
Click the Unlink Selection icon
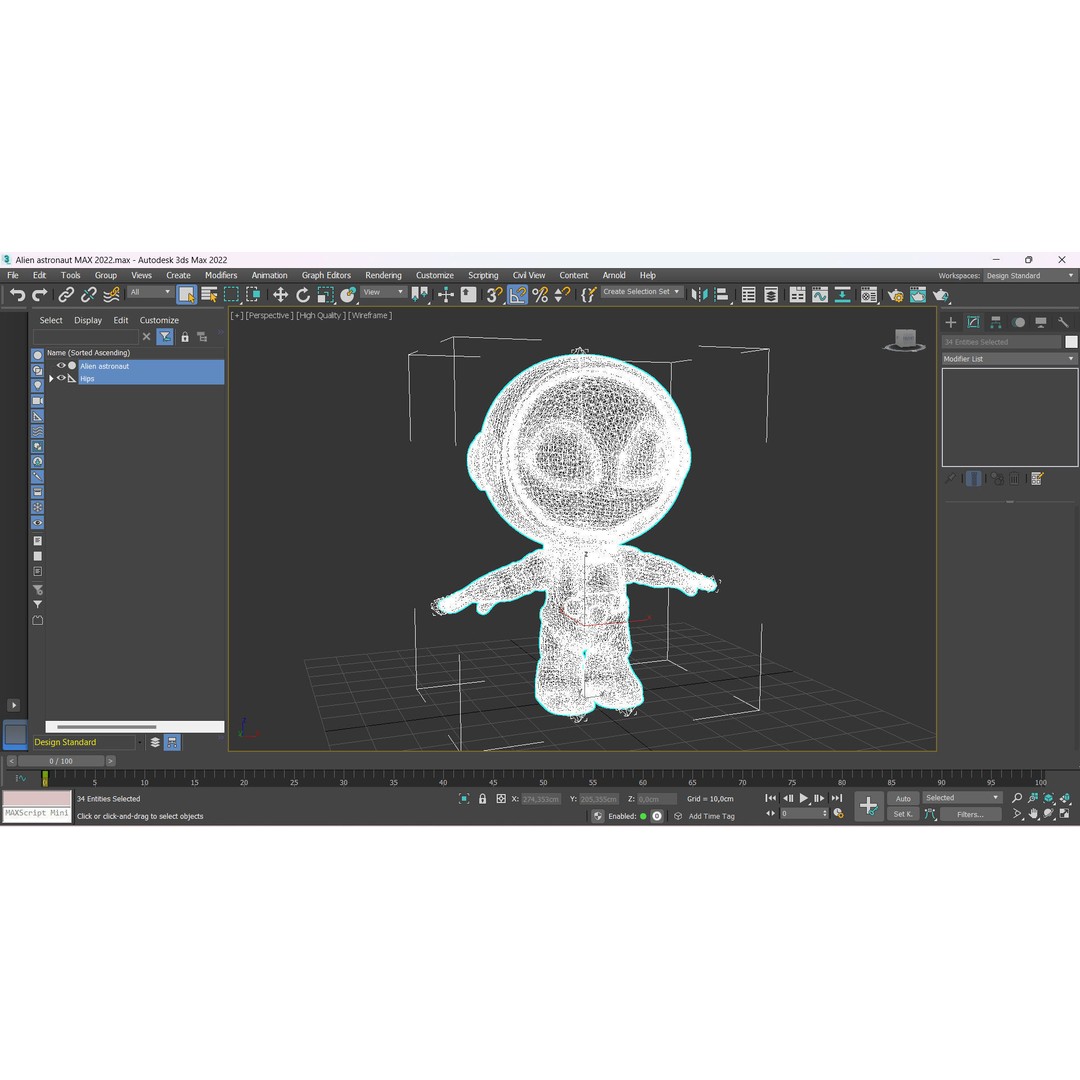(89, 295)
